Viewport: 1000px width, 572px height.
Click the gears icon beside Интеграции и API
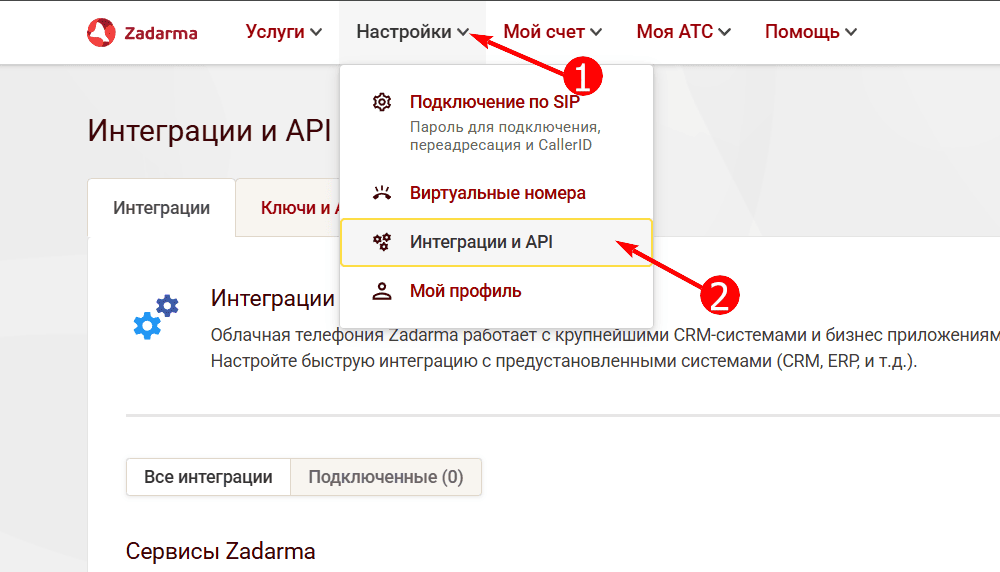381,242
